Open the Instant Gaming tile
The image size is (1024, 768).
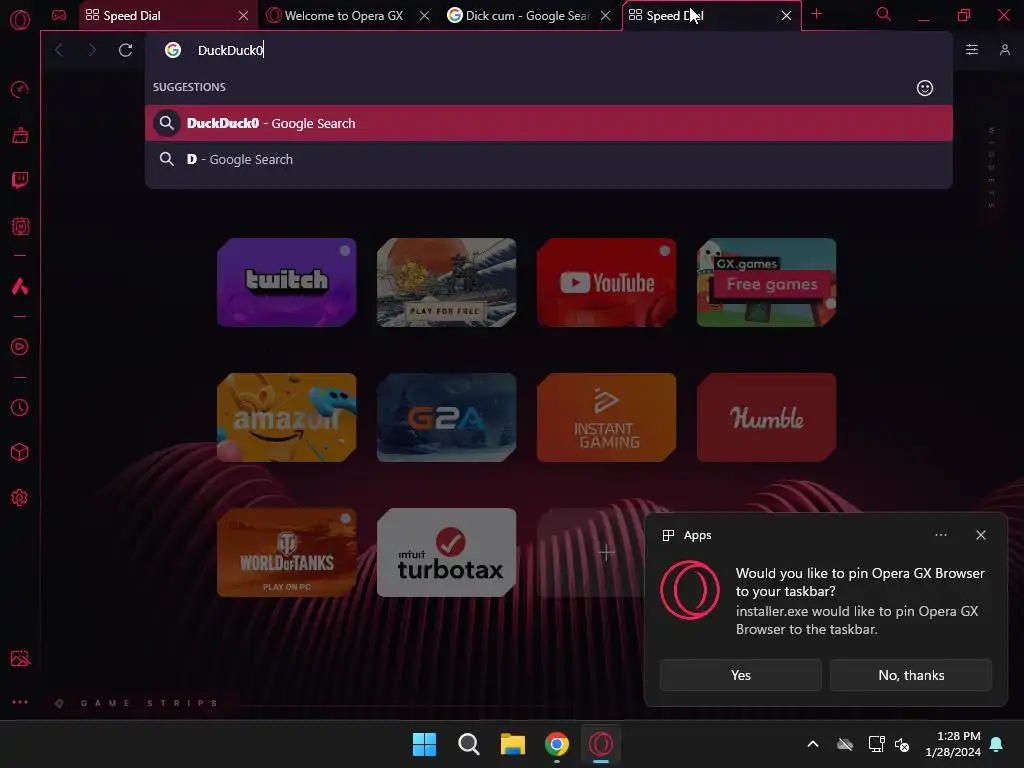coord(607,417)
